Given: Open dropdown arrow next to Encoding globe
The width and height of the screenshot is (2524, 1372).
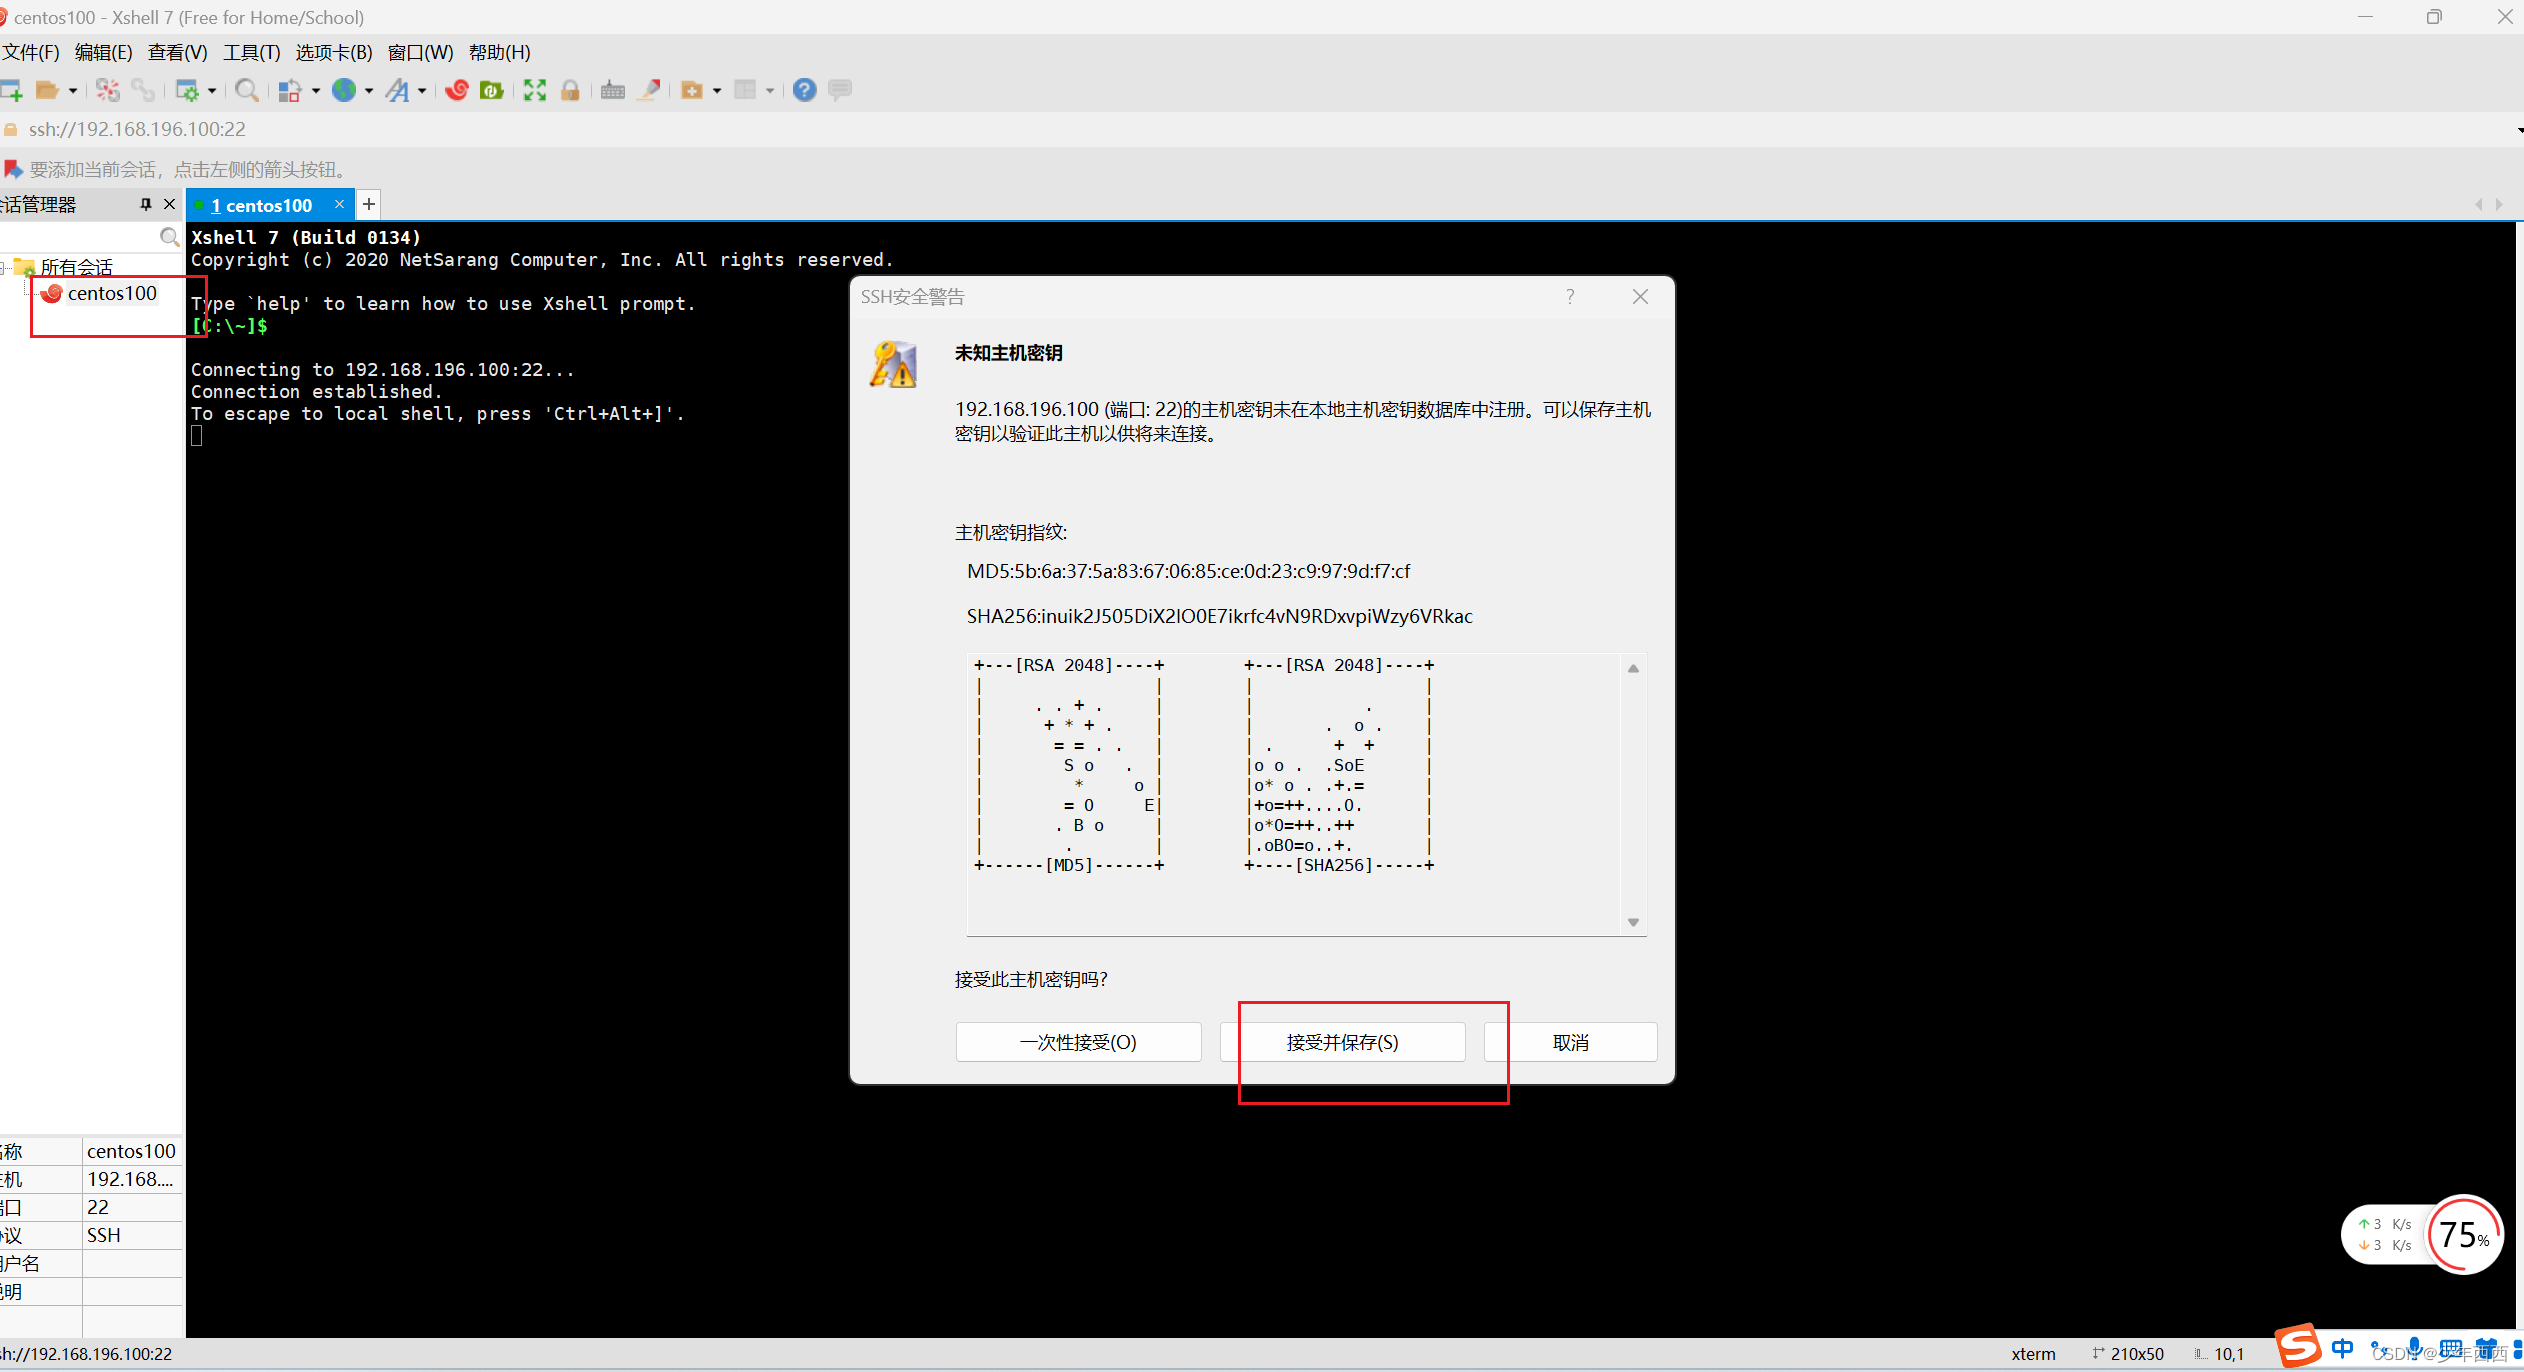Looking at the screenshot, I should pos(369,91).
